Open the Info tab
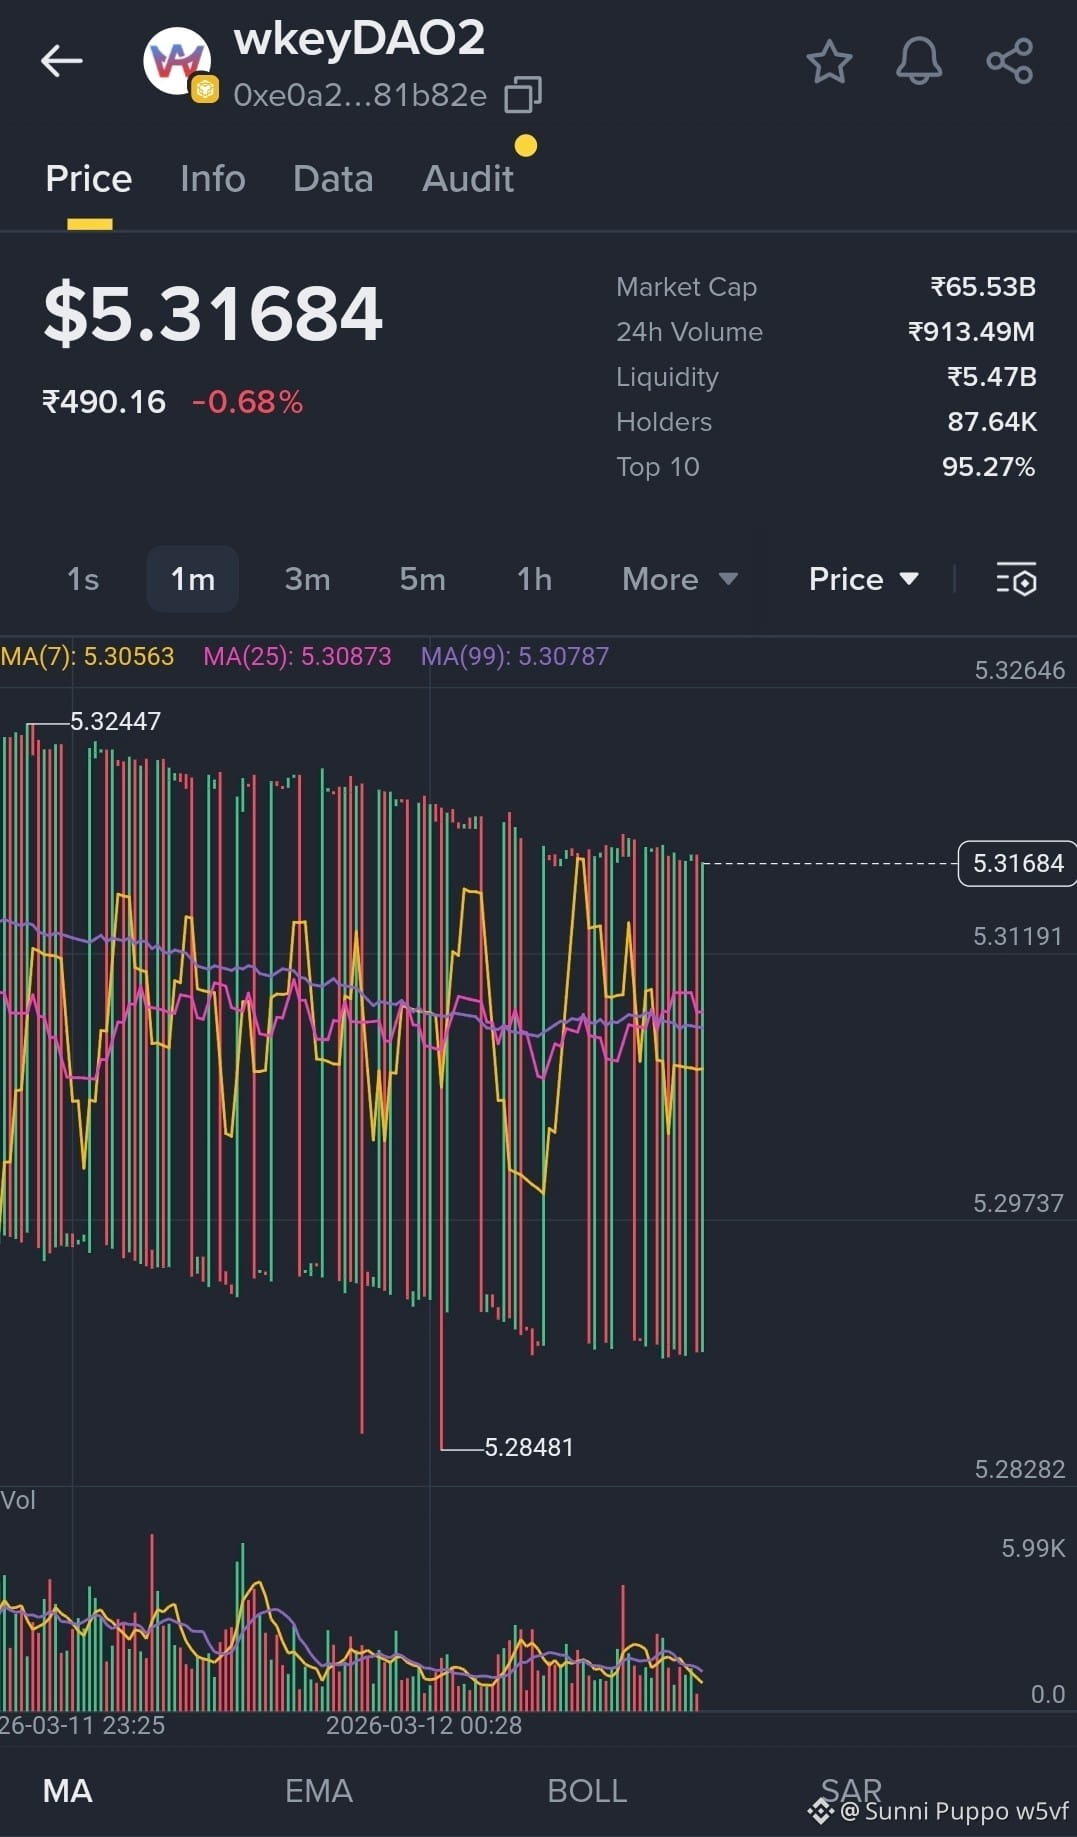 212,179
